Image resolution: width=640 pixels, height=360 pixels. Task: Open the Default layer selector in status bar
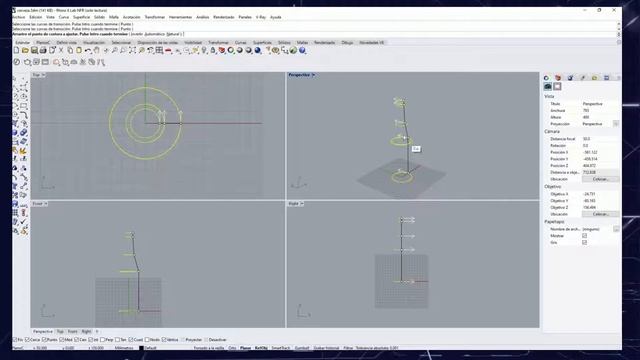pyautogui.click(x=151, y=348)
